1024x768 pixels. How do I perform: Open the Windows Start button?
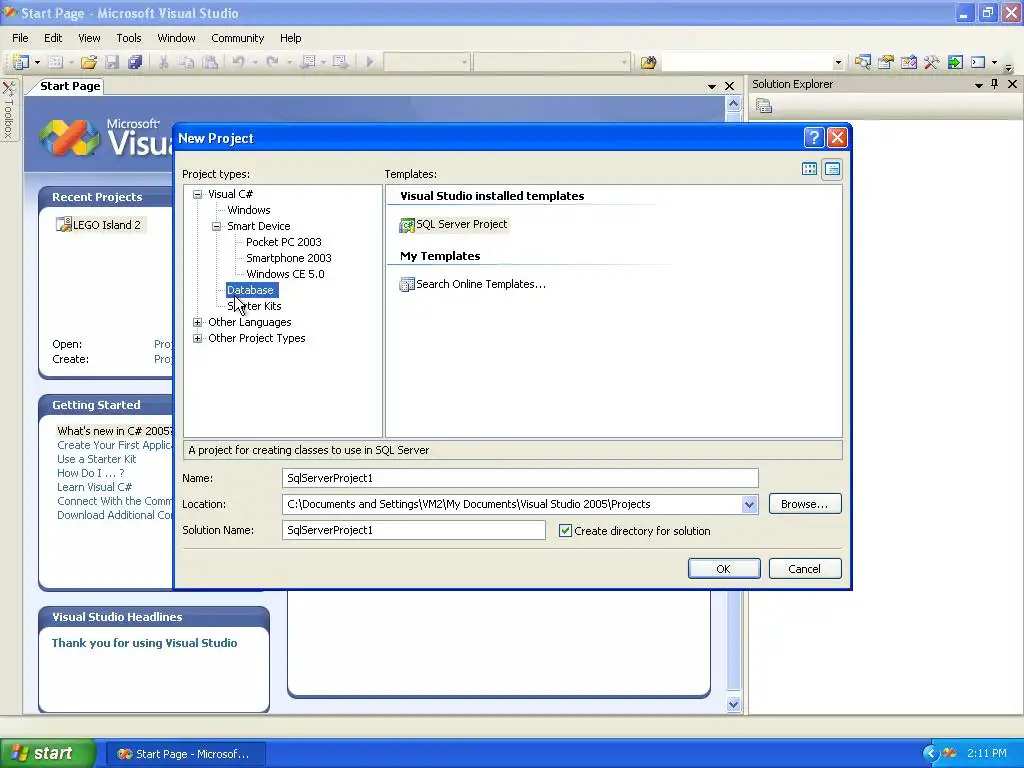[x=48, y=754]
